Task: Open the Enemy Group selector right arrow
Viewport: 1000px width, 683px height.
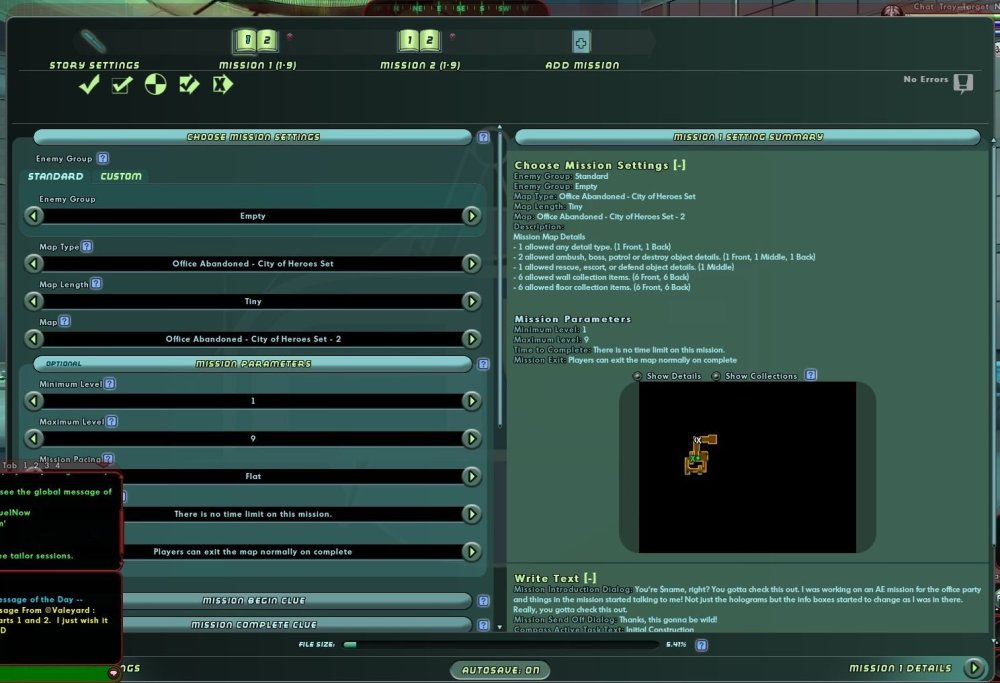Action: (471, 216)
